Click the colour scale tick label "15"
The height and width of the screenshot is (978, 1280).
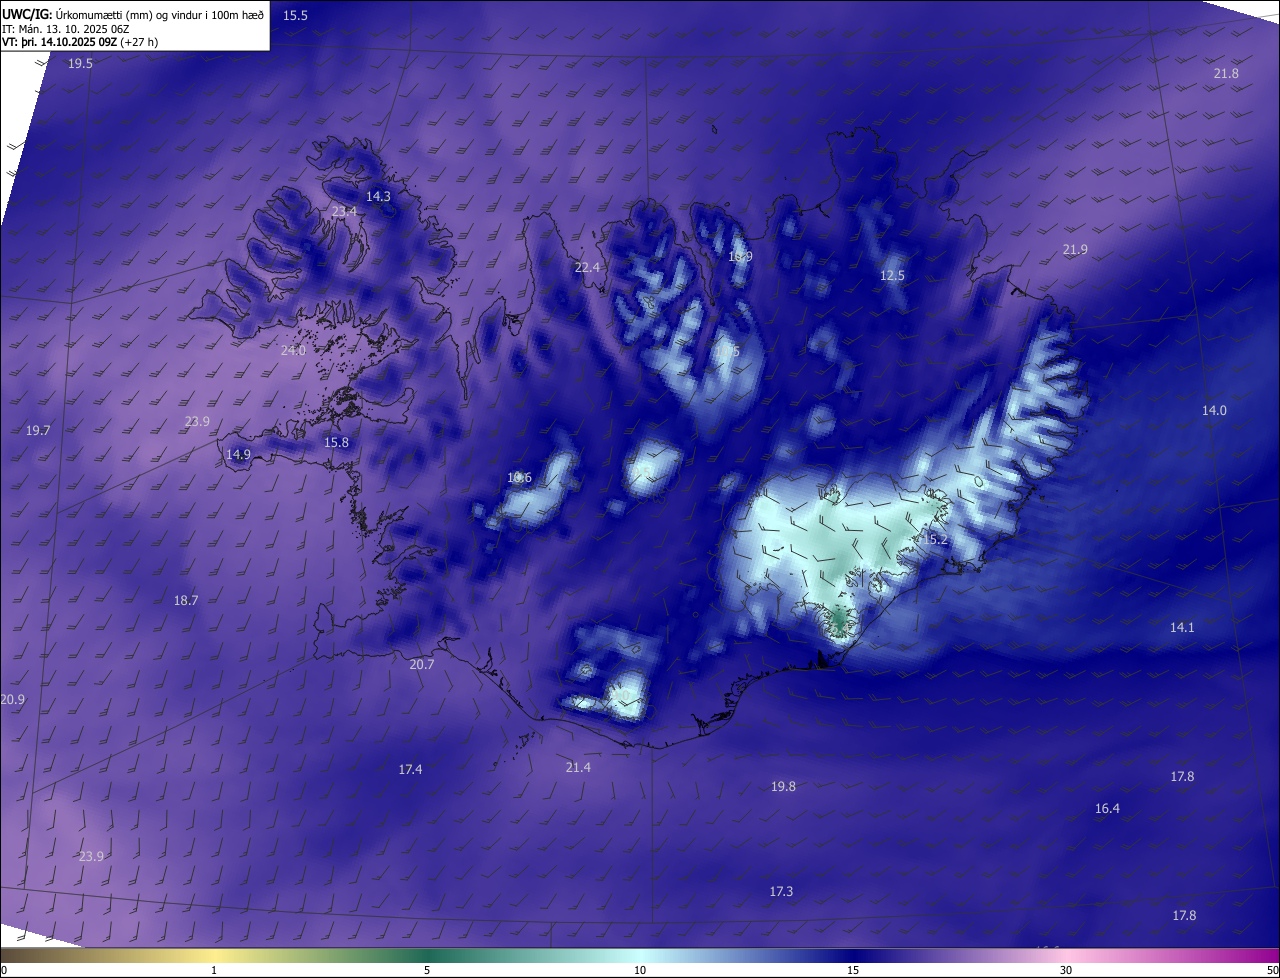(x=853, y=970)
